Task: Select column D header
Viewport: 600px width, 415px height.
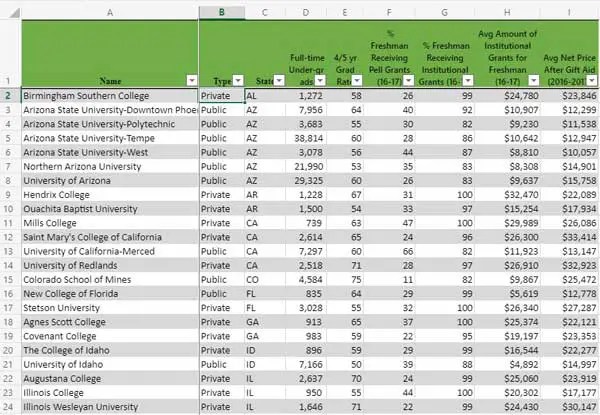Action: coord(306,13)
